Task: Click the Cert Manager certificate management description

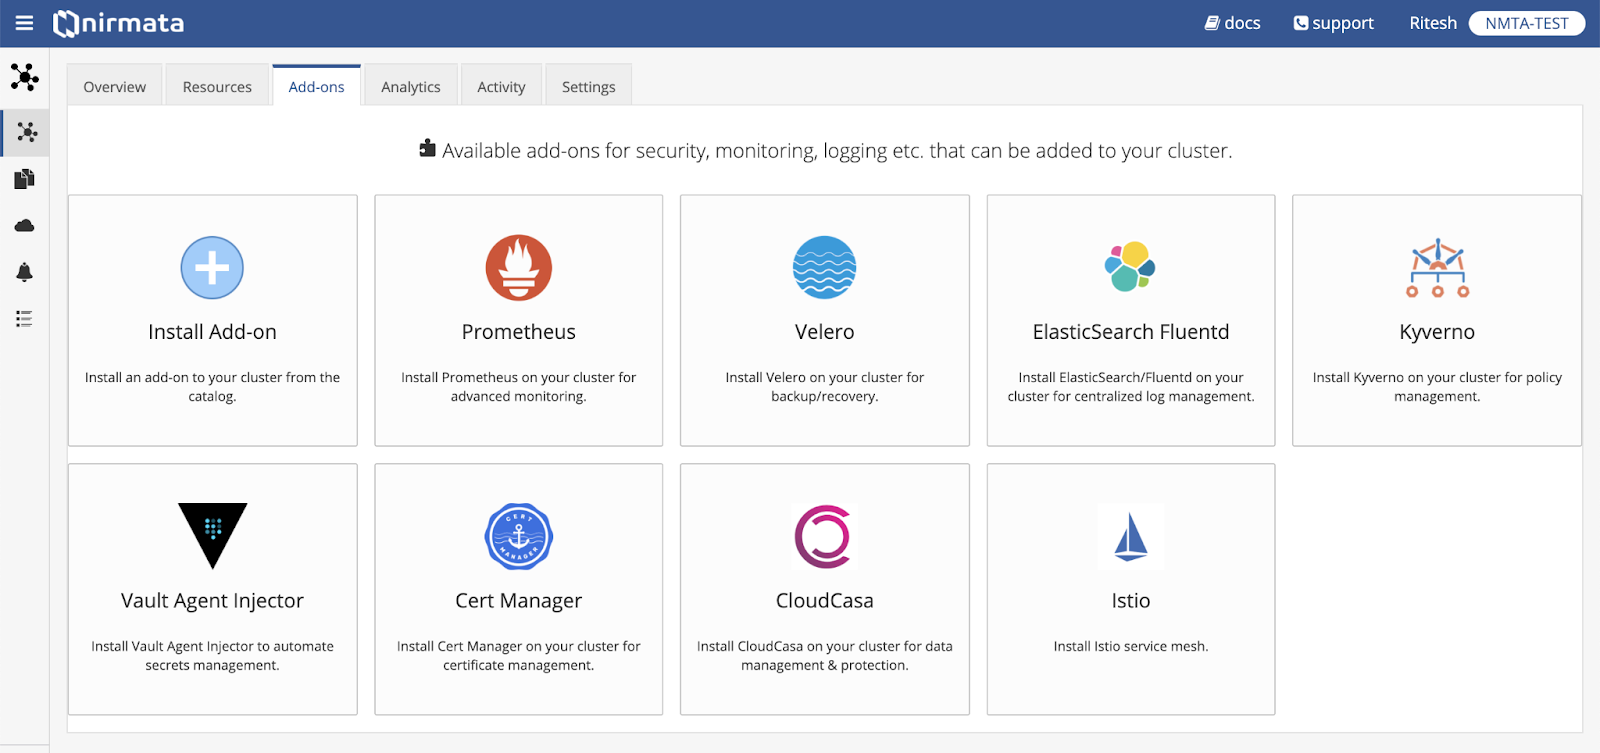Action: coord(518,656)
